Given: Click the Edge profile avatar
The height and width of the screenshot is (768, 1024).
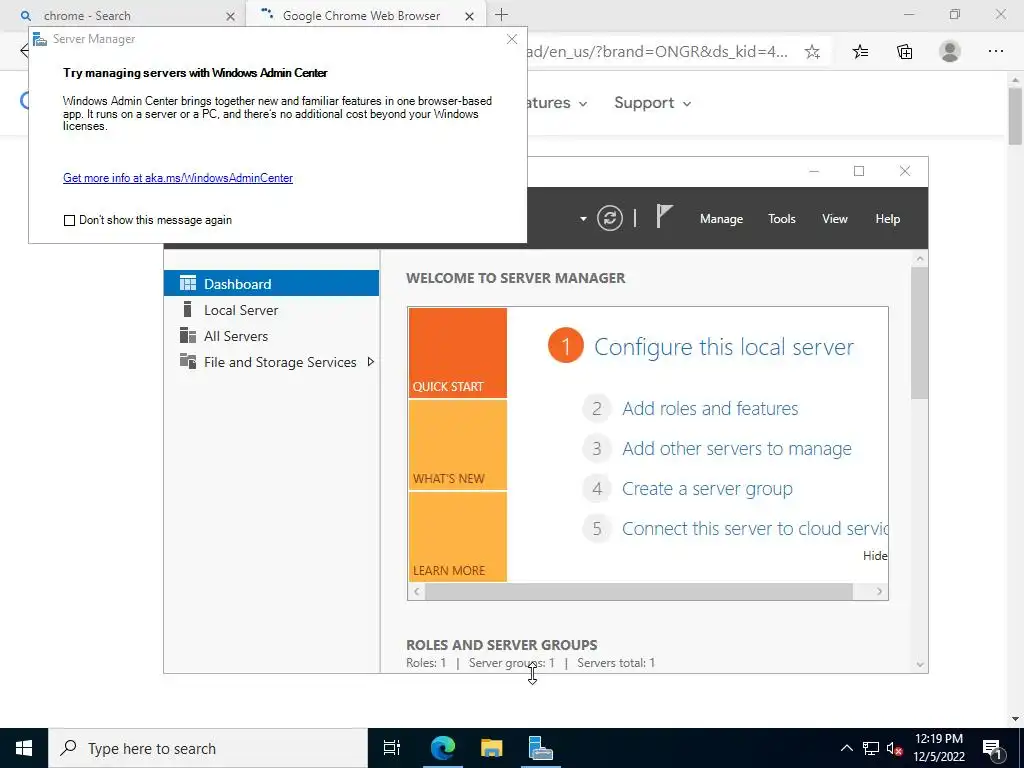Looking at the screenshot, I should [950, 51].
